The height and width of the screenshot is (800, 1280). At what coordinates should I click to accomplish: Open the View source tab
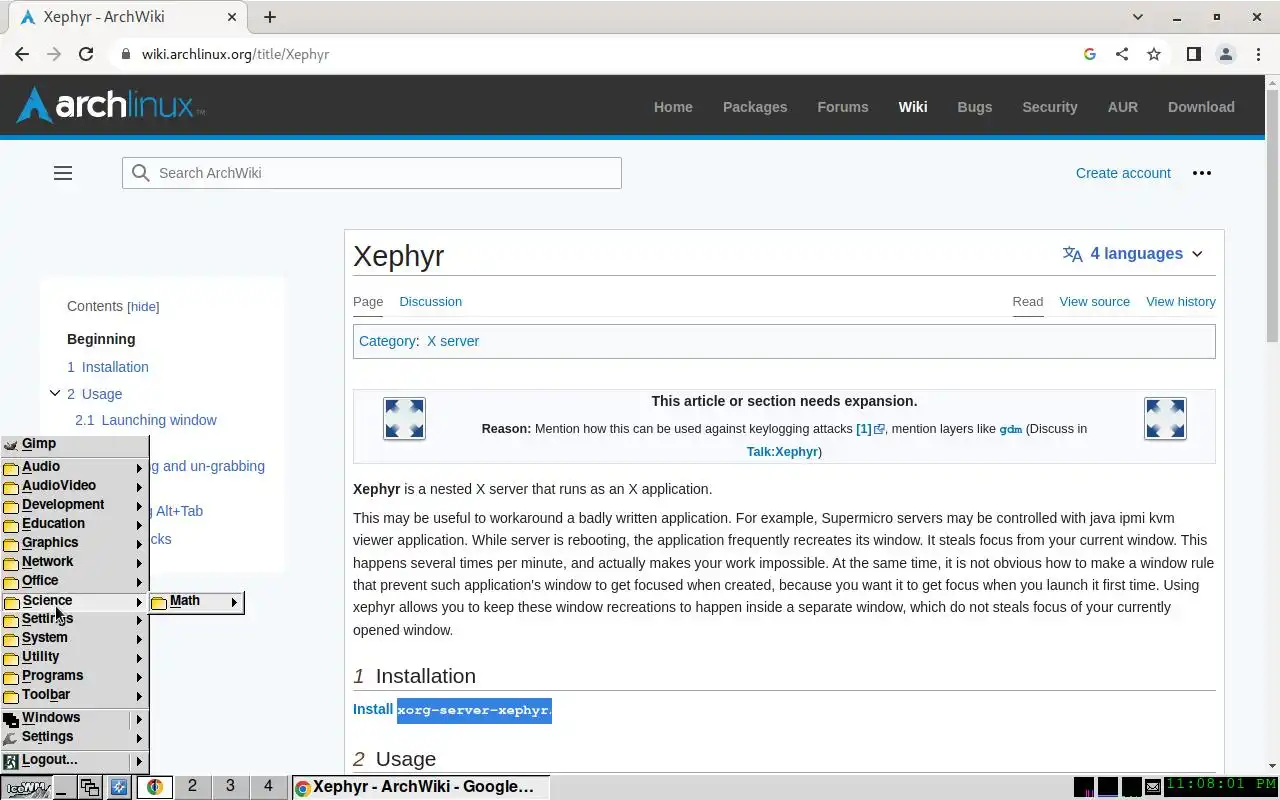(x=1094, y=301)
